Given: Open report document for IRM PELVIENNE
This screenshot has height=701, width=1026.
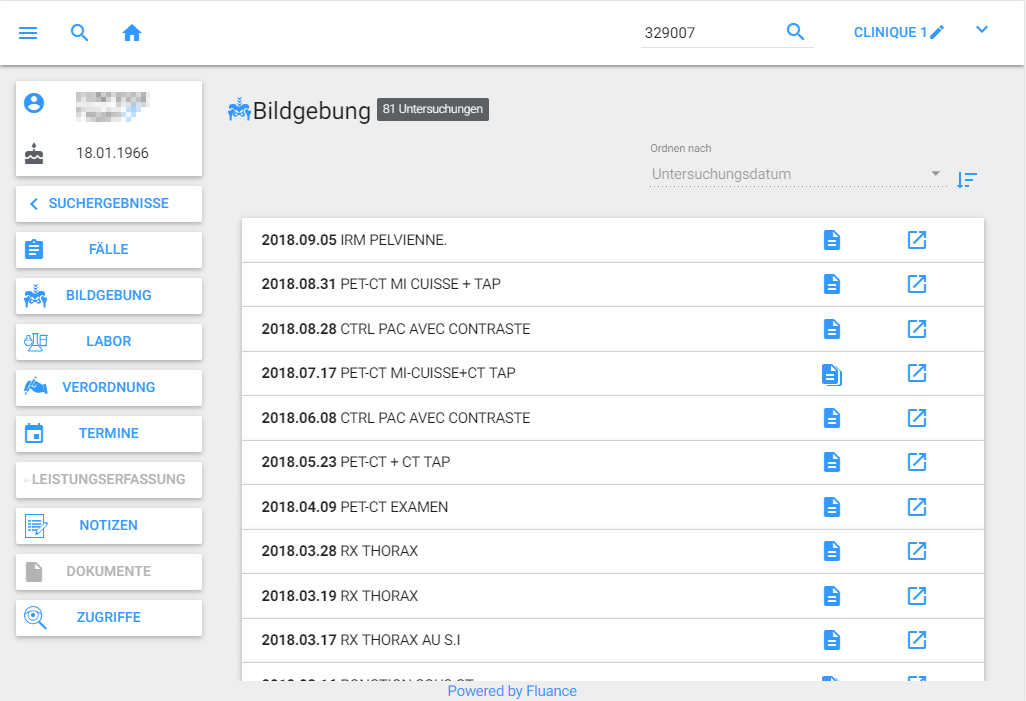Looking at the screenshot, I should pyautogui.click(x=831, y=240).
